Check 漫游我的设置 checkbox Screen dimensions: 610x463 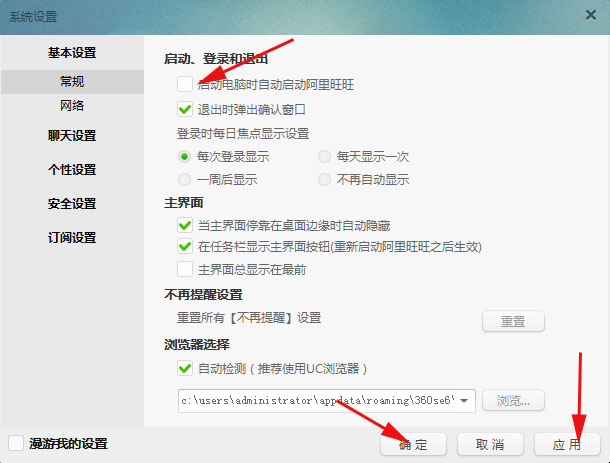click(16, 443)
